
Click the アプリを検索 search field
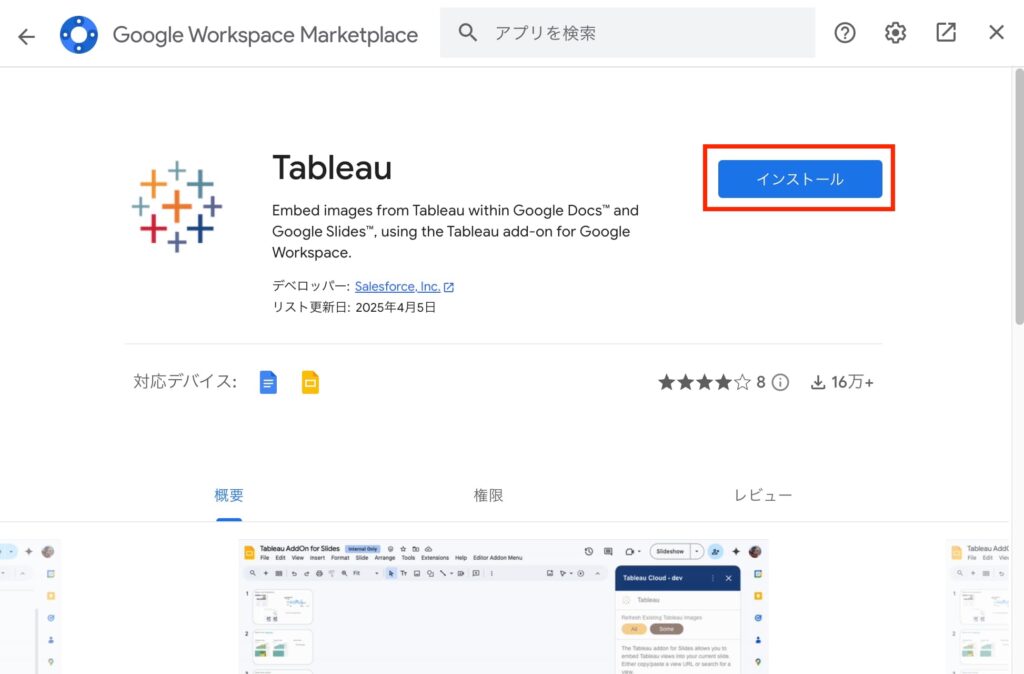(640, 33)
